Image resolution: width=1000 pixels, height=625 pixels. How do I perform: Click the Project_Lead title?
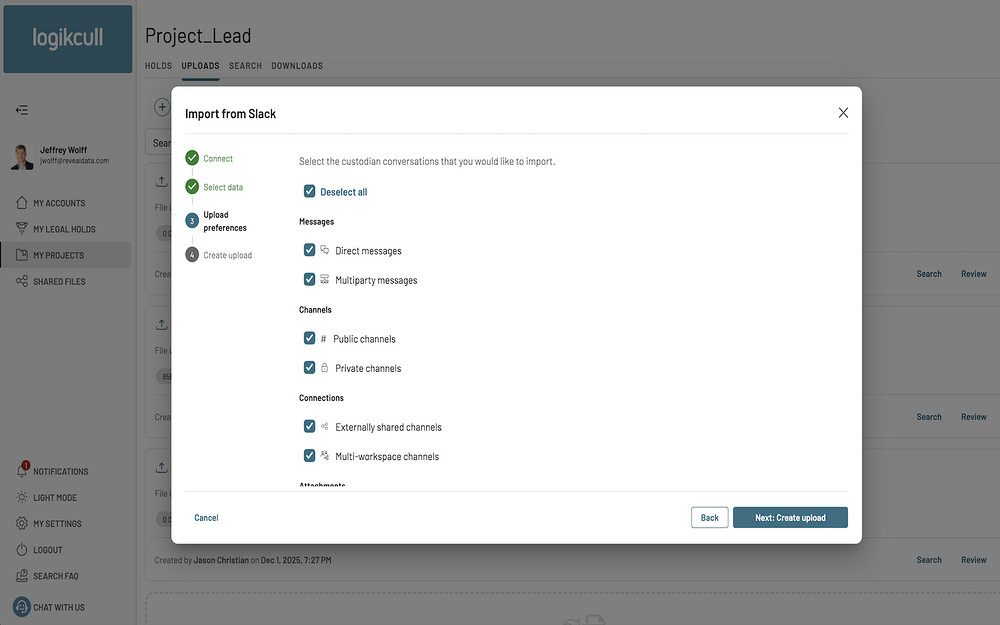point(198,36)
